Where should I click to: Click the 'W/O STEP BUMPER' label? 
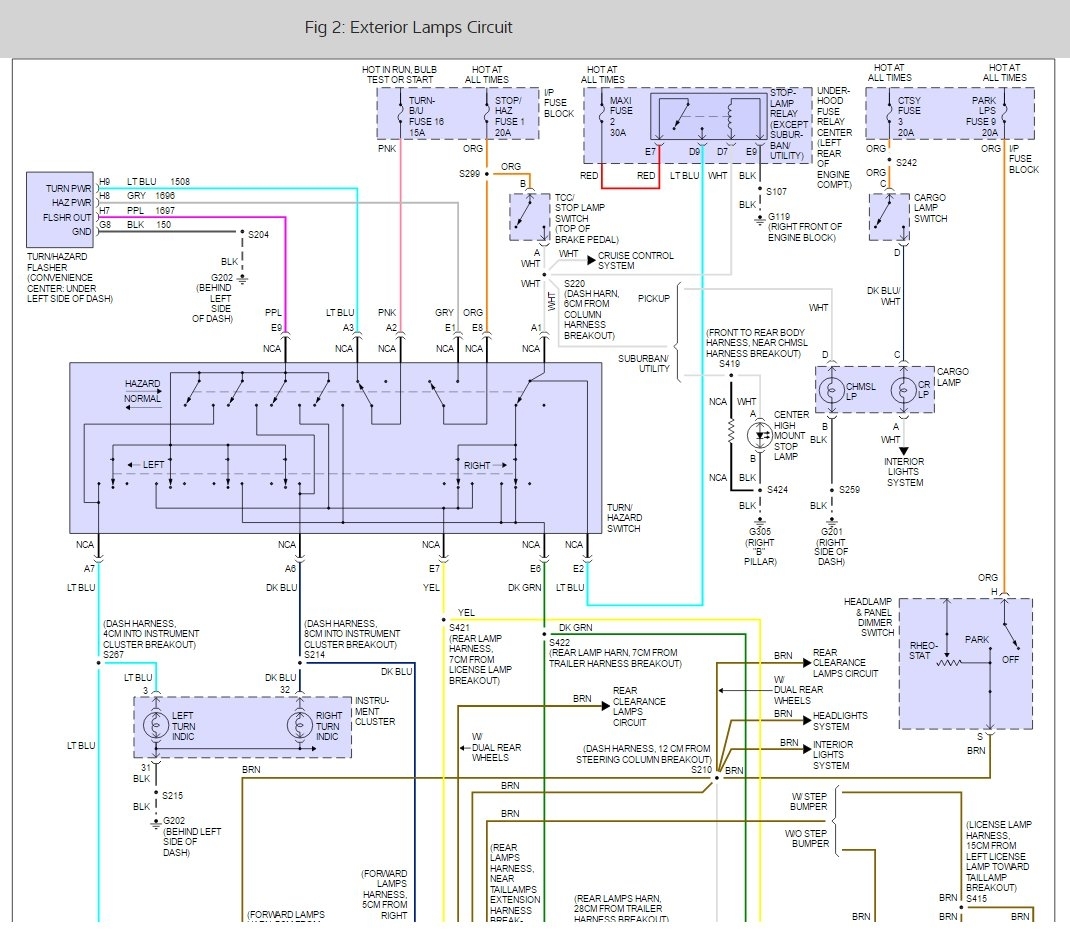point(807,839)
